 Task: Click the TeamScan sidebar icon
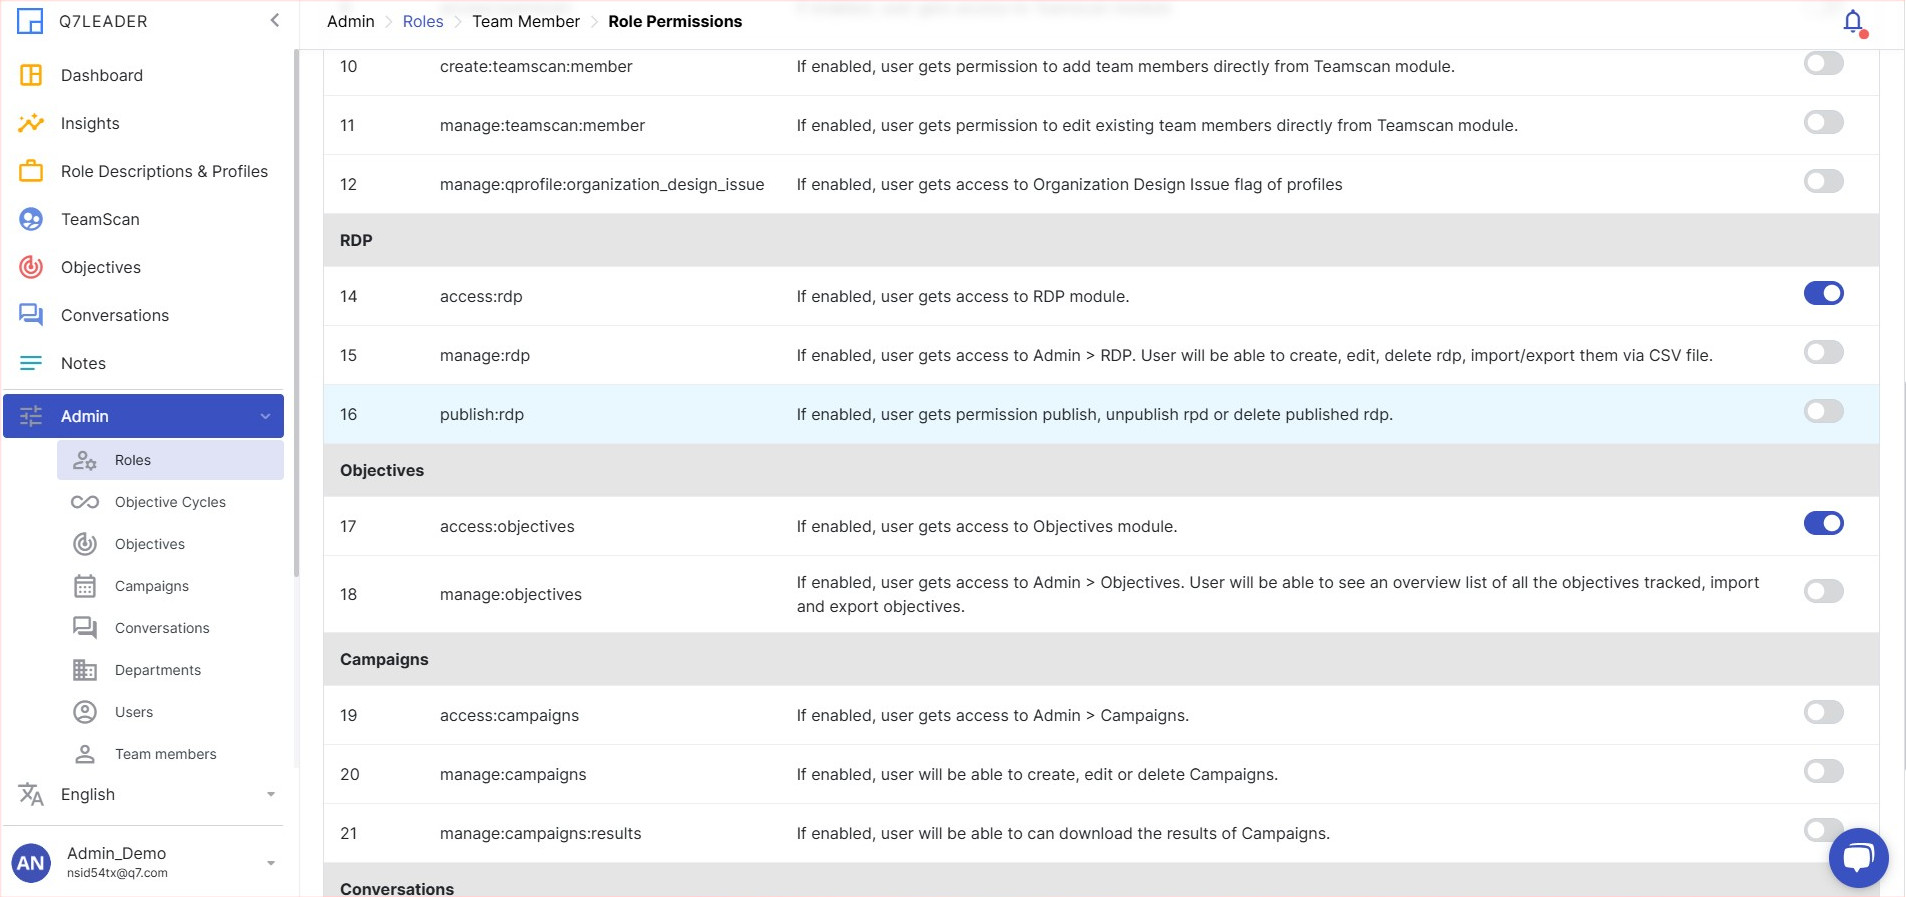pos(31,219)
